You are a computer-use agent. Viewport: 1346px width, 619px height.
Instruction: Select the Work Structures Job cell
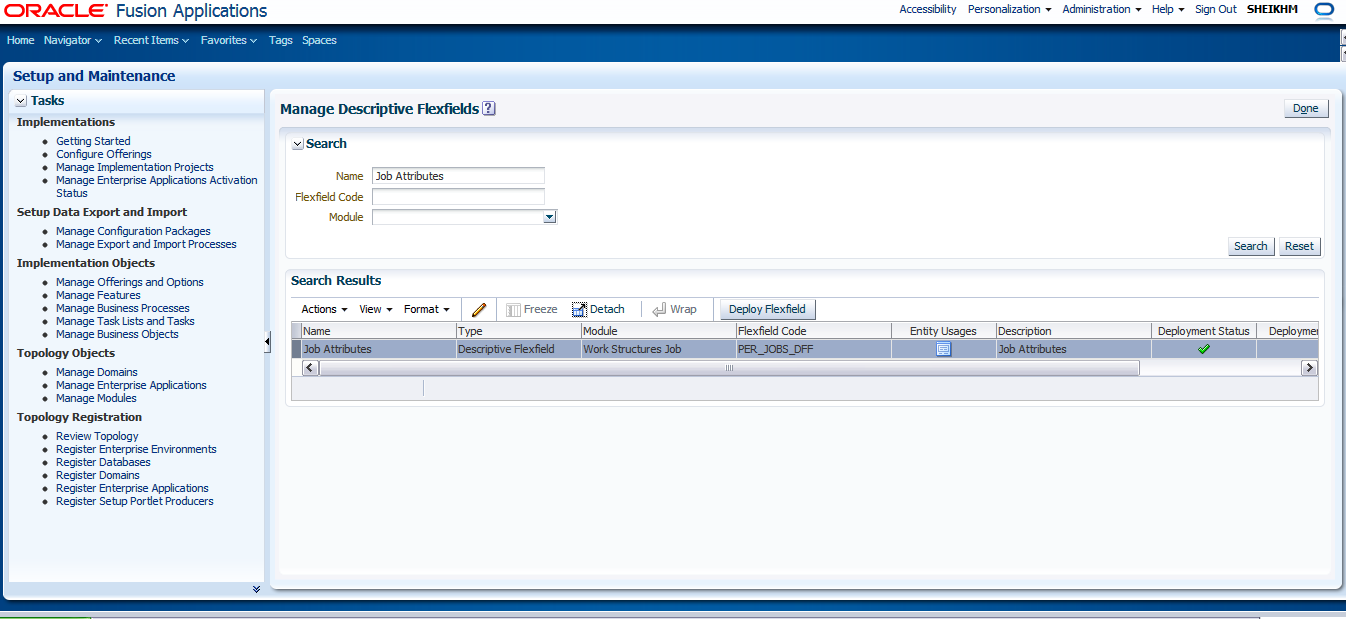point(658,349)
